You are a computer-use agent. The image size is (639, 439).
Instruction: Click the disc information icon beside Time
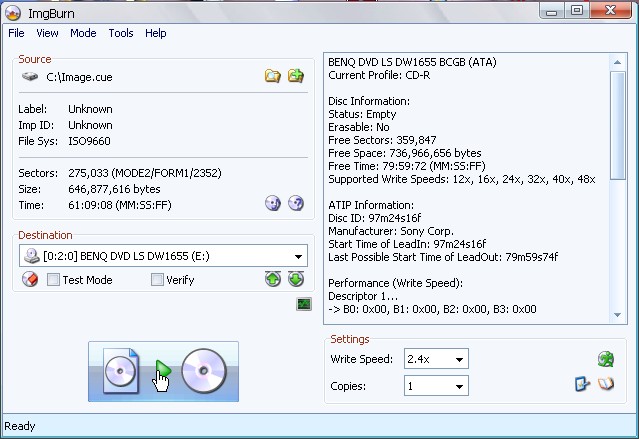273,203
